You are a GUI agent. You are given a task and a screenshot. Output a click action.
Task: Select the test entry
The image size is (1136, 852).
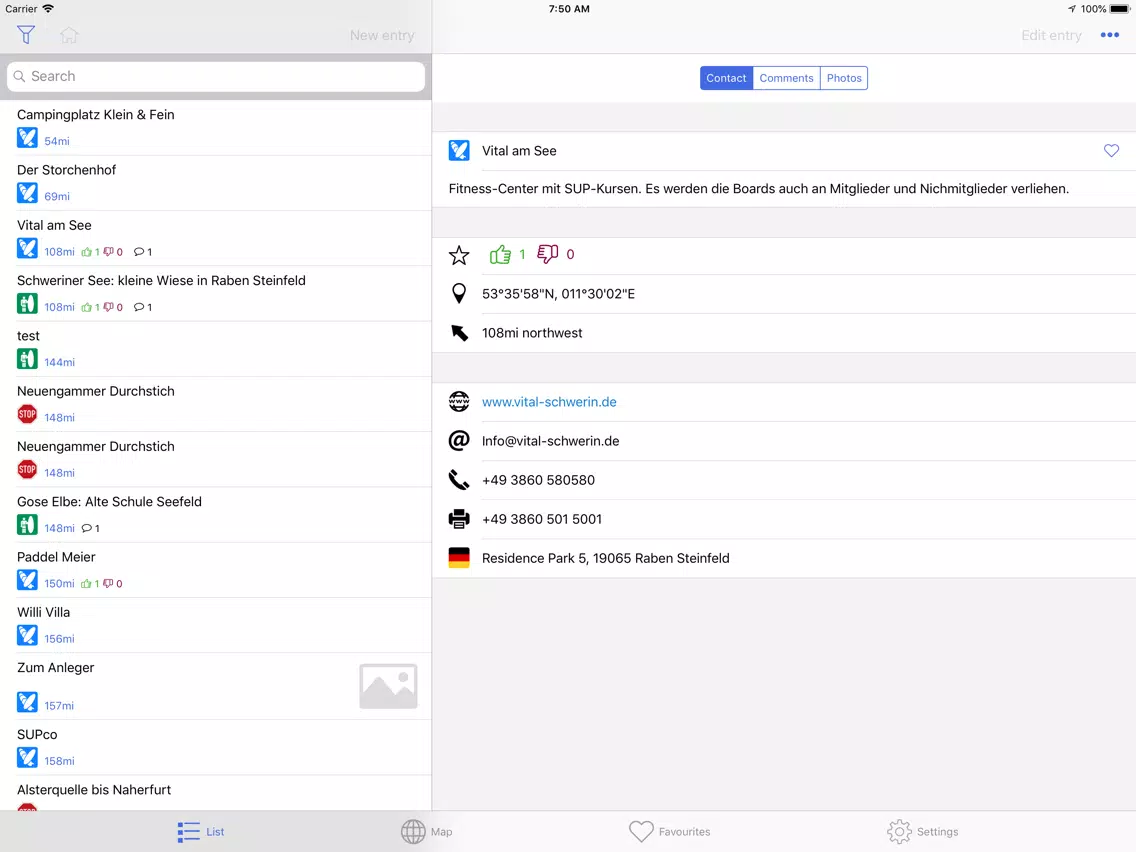pos(216,348)
